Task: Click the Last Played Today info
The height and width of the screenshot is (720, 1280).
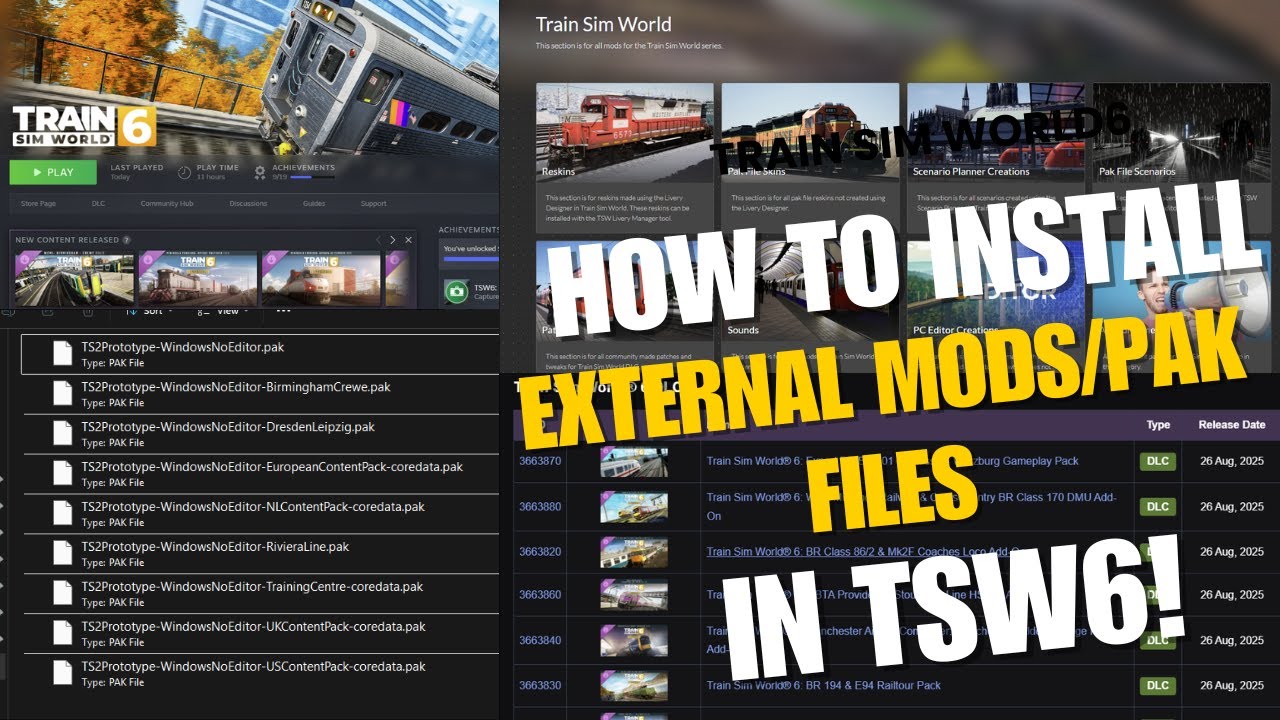Action: 136,172
